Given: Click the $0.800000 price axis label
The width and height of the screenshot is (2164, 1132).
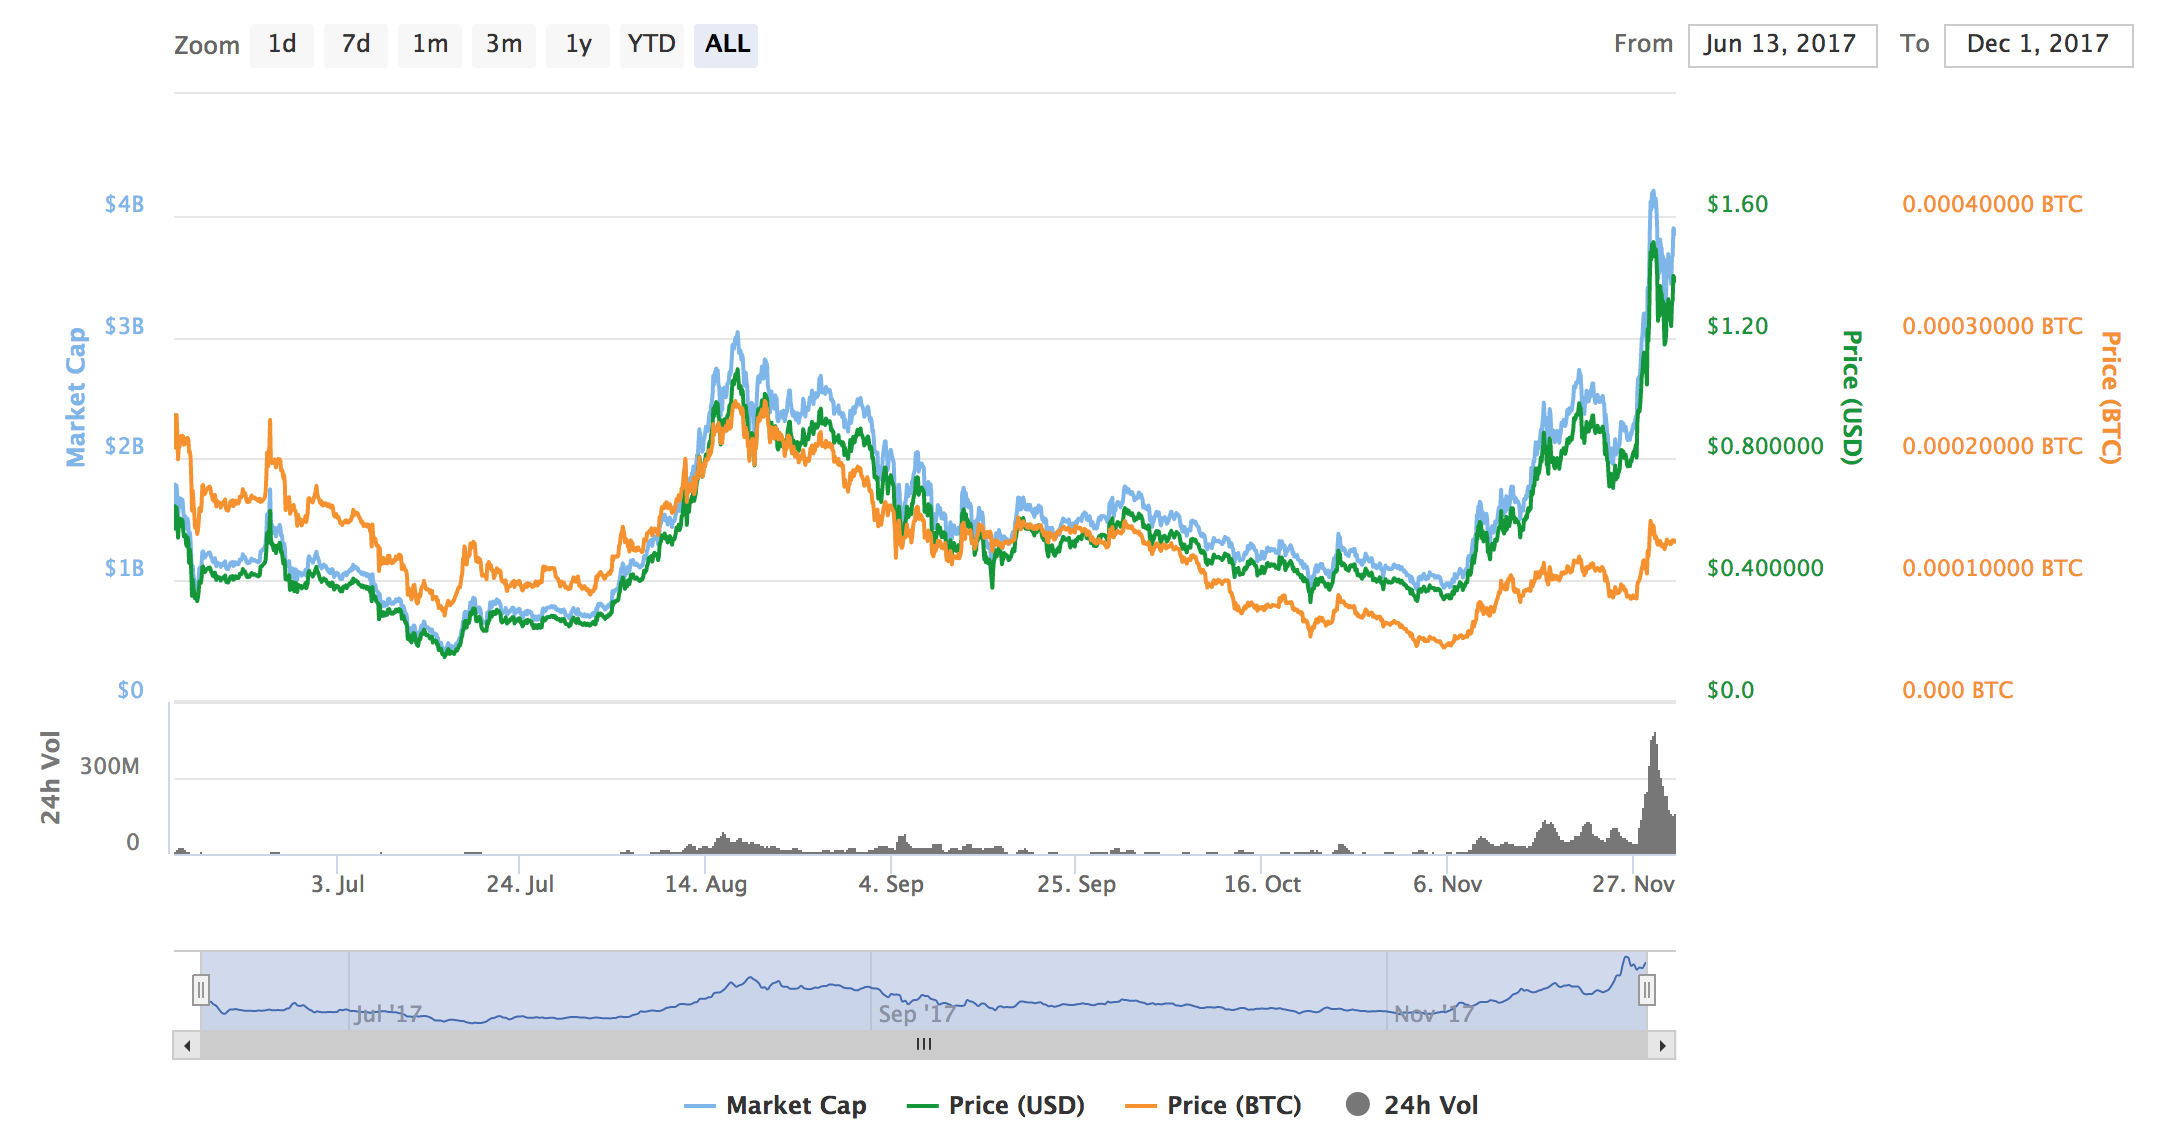Looking at the screenshot, I should click(x=1765, y=447).
